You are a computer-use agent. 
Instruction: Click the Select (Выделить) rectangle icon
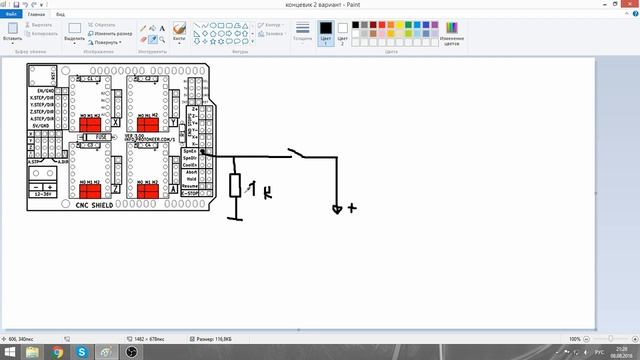click(x=75, y=28)
